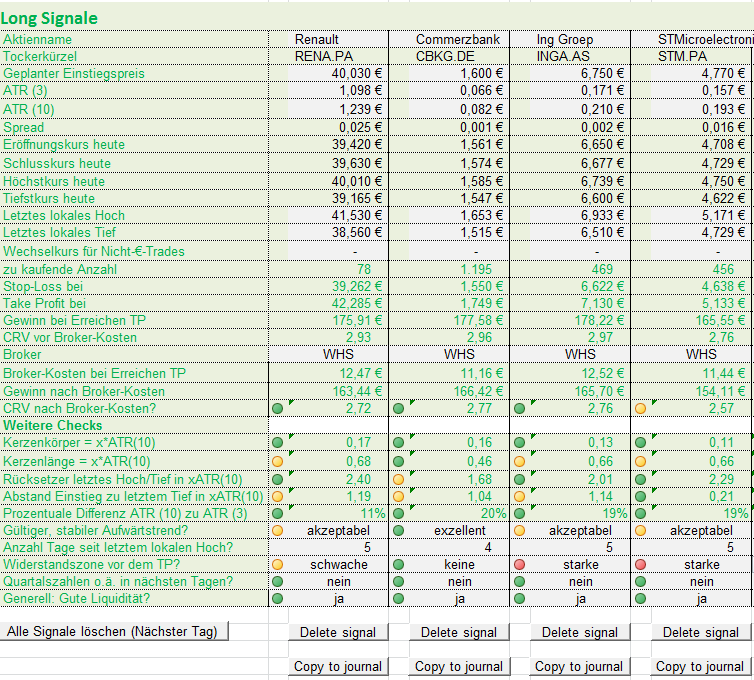The image size is (754, 680).
Task: Click Alle Signale löschen (Nächster Tag) button
Action: pyautogui.click(x=113, y=631)
